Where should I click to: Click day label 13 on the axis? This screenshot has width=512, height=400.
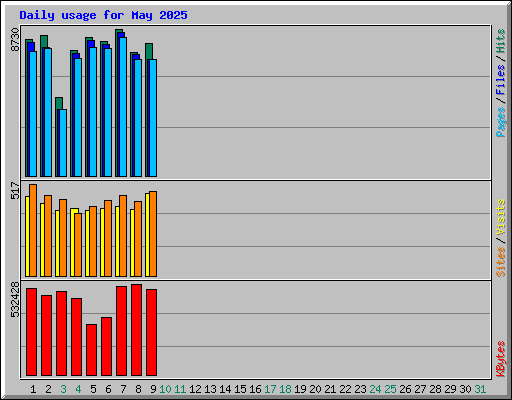tap(210, 389)
